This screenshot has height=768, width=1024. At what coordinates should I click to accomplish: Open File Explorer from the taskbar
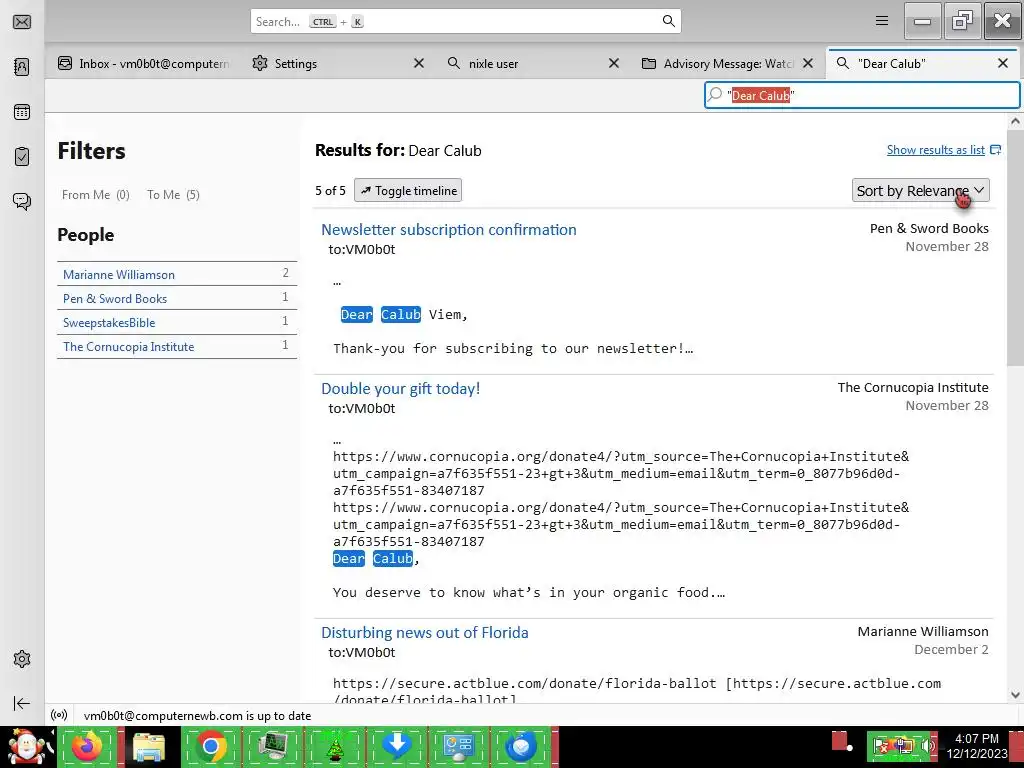point(149,747)
